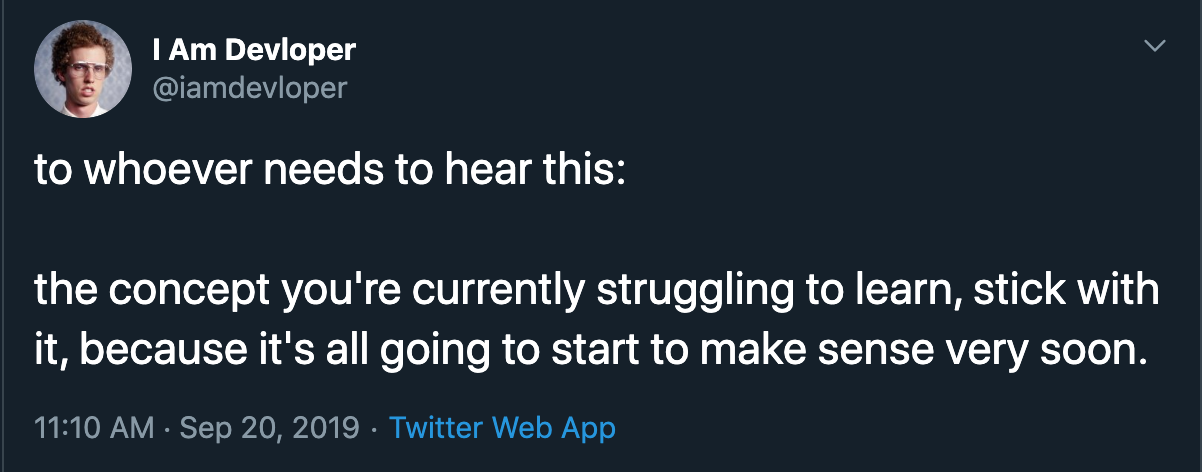Visit the @iamdevloper handle link

click(x=250, y=88)
